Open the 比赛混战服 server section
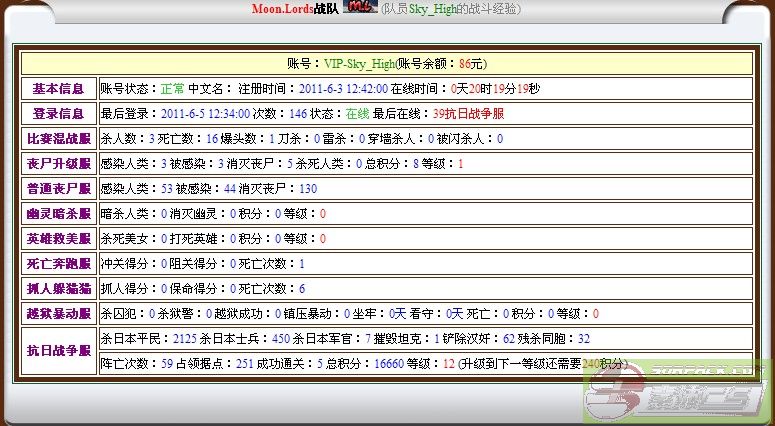775x426 pixels. [59, 138]
